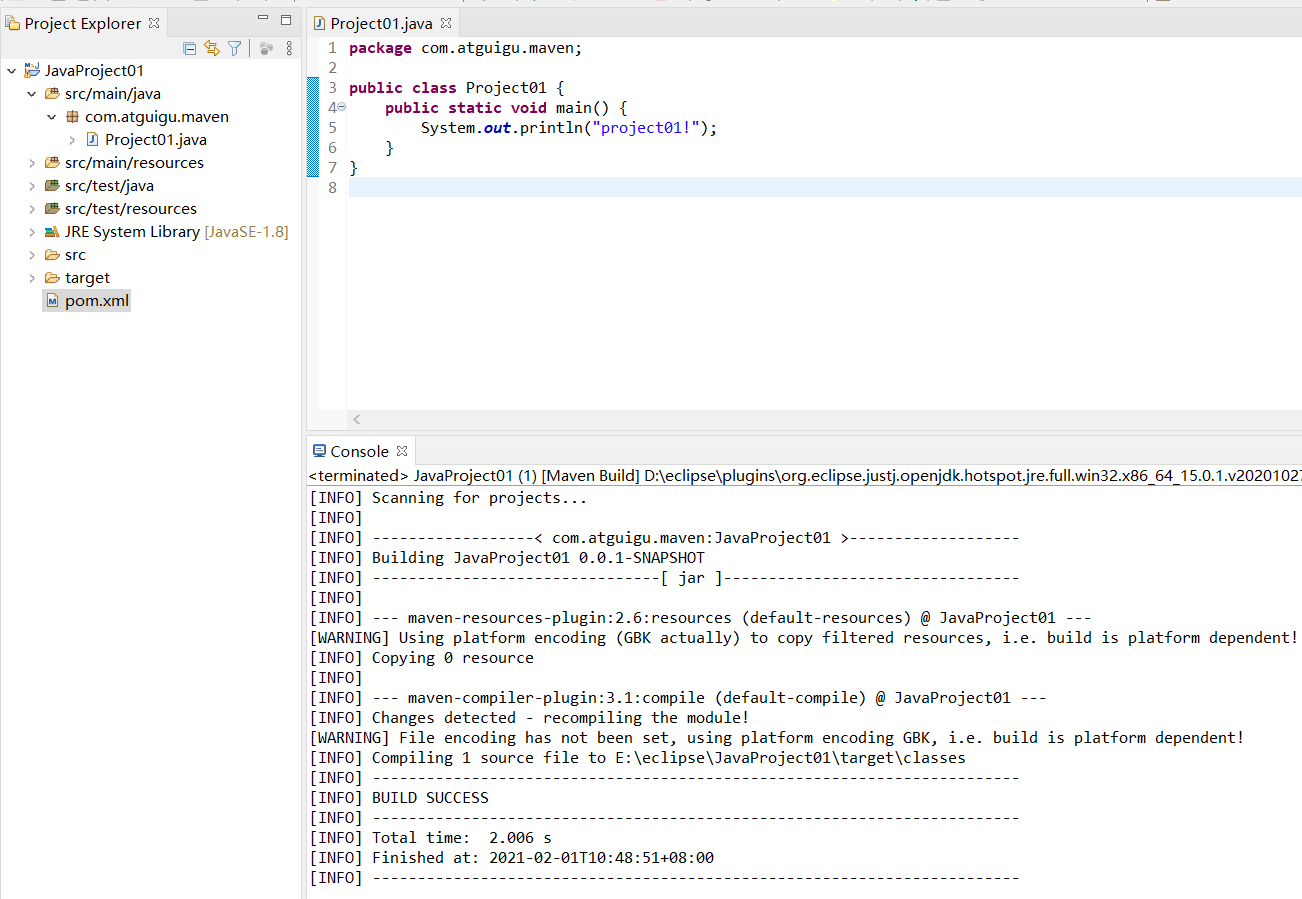
Task: Click 'Copying 0 resource' console line
Action: tap(421, 657)
